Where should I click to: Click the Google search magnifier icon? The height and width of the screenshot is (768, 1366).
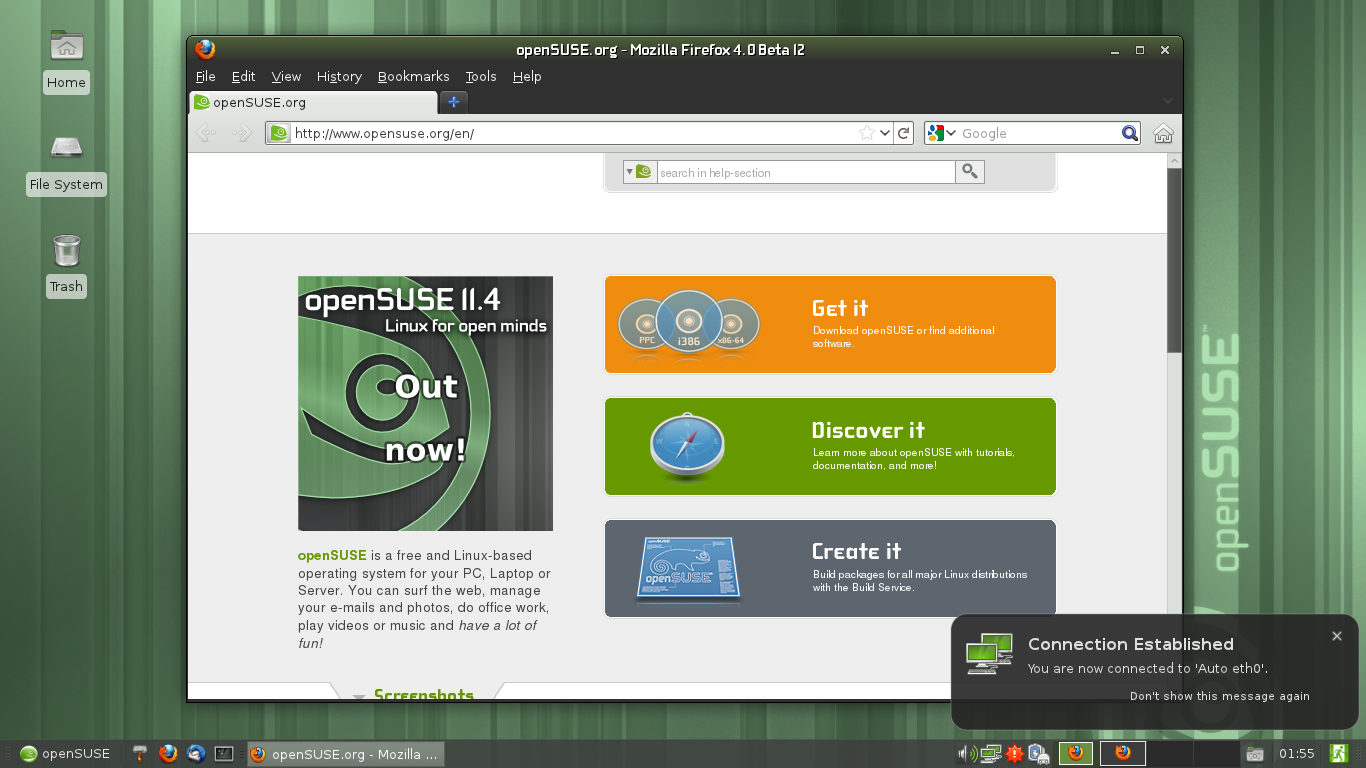coord(1129,133)
